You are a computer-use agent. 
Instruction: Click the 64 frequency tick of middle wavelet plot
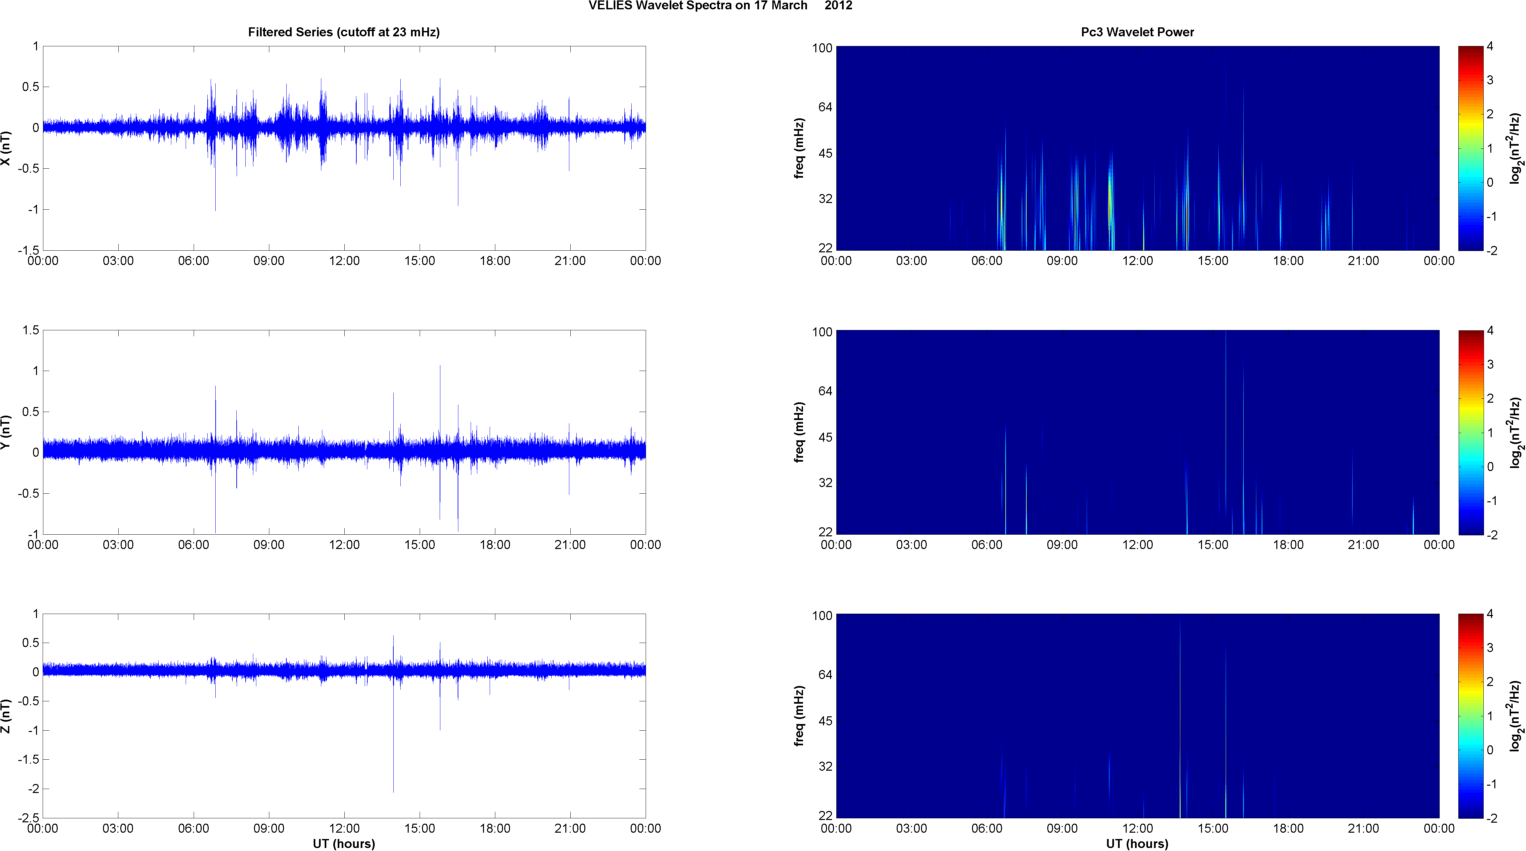coord(825,391)
